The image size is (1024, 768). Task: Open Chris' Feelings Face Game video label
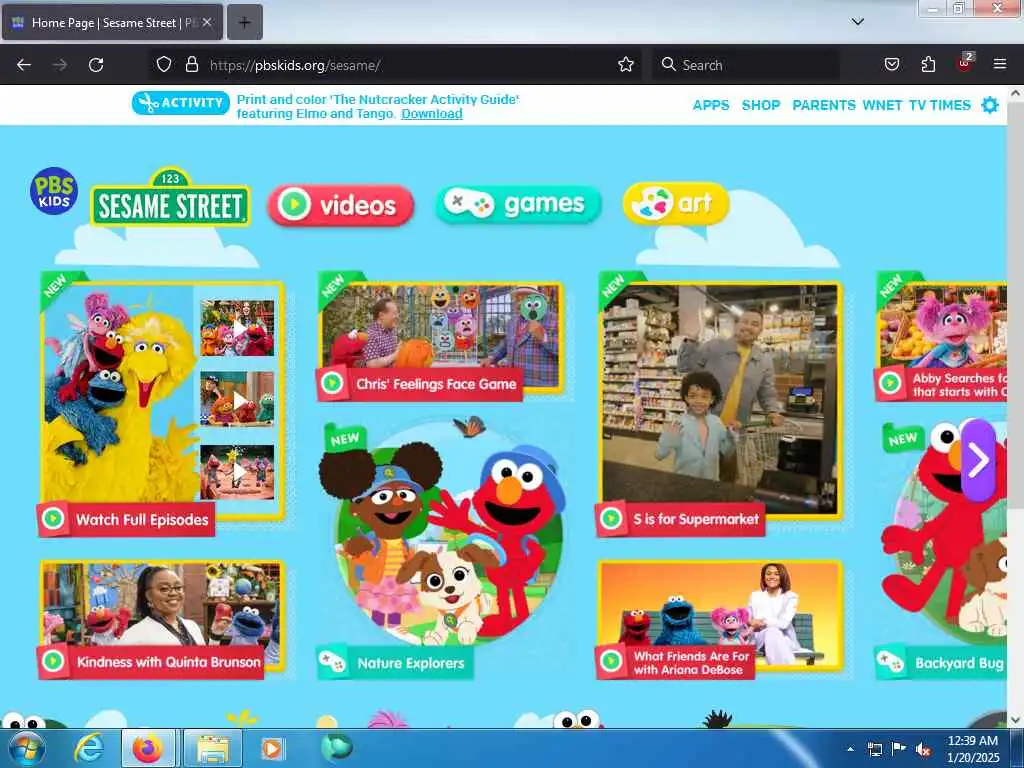[x=436, y=384]
